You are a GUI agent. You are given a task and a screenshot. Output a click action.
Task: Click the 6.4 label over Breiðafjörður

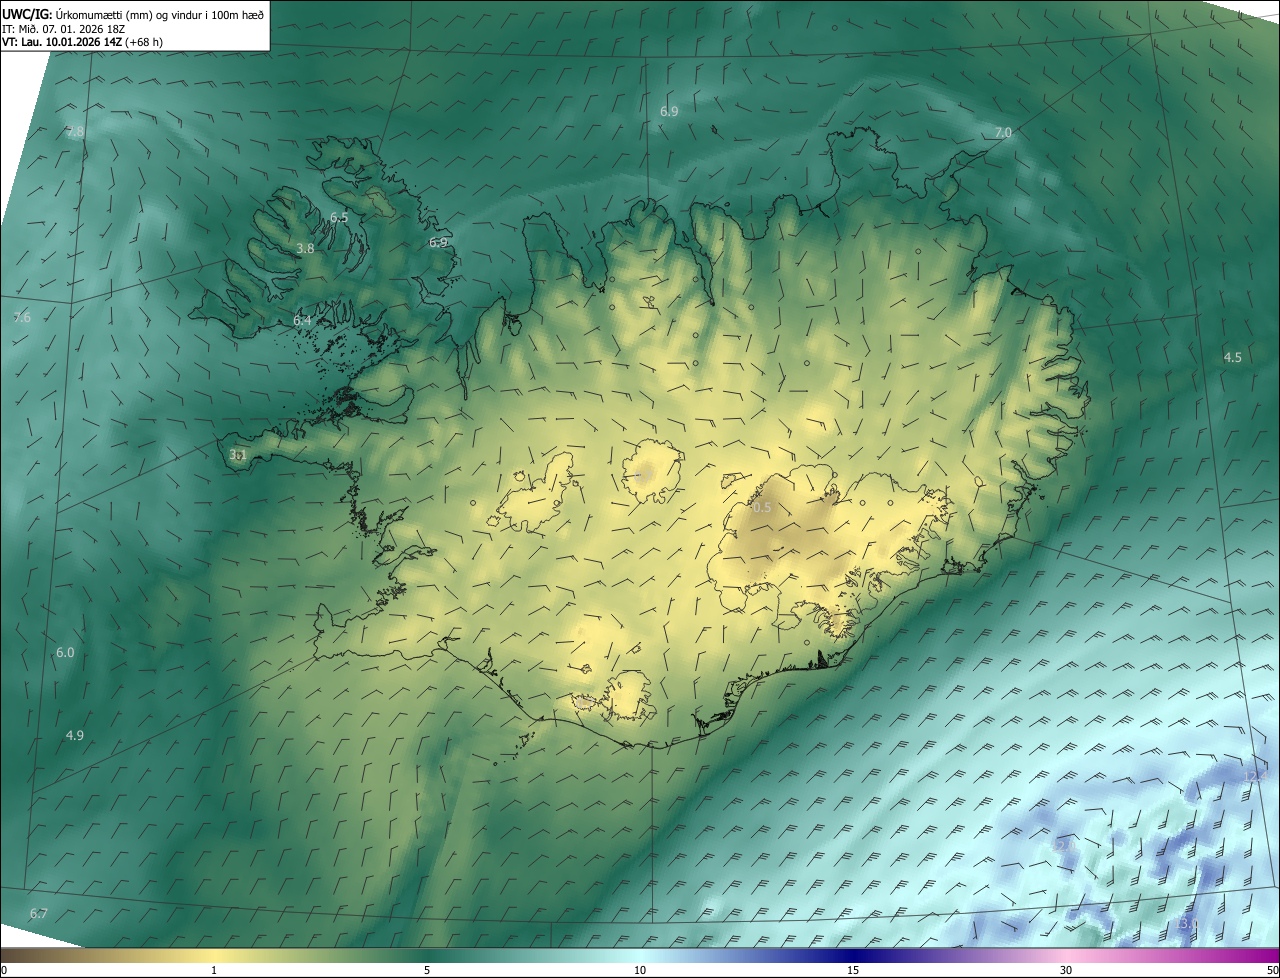302,320
